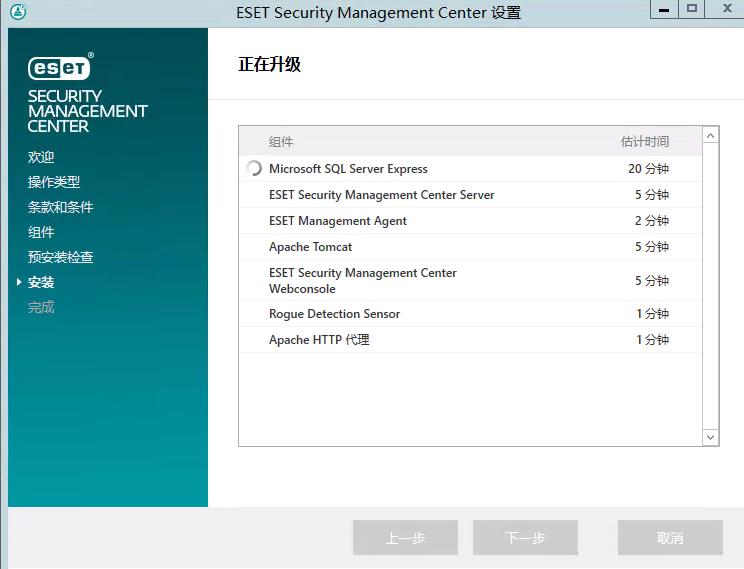Image resolution: width=744 pixels, height=569 pixels.
Task: Select the 操作类型 step in sidebar
Action: point(54,182)
